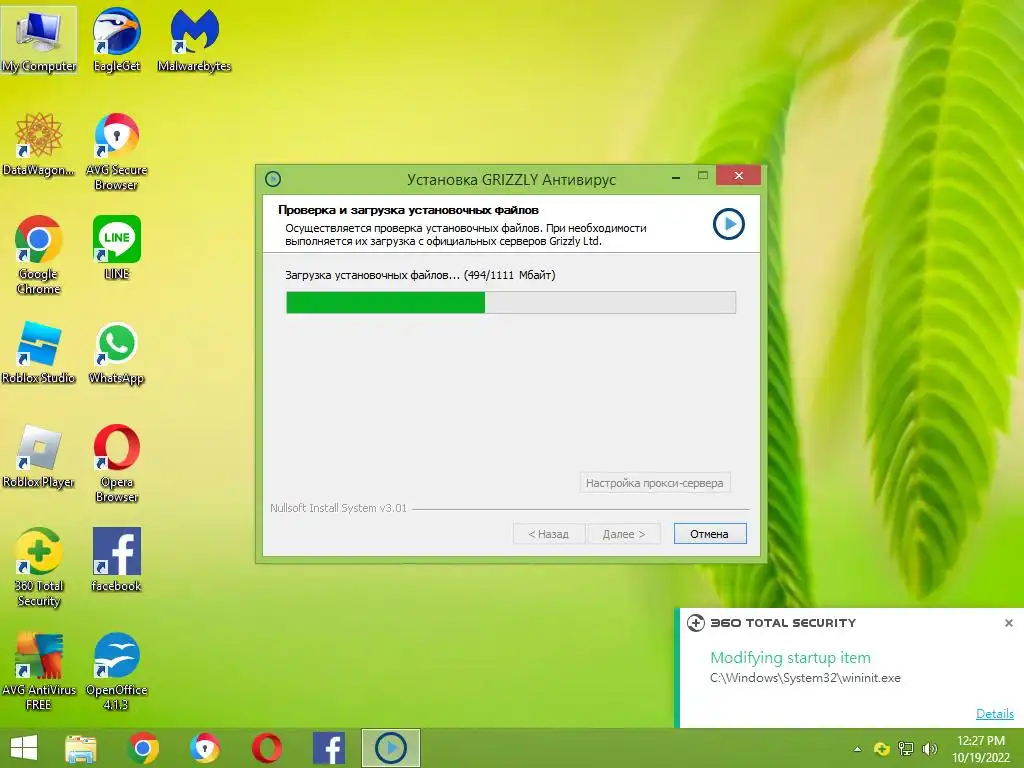Close the GRIZZLY installer window
The width and height of the screenshot is (1024, 768).
point(739,176)
